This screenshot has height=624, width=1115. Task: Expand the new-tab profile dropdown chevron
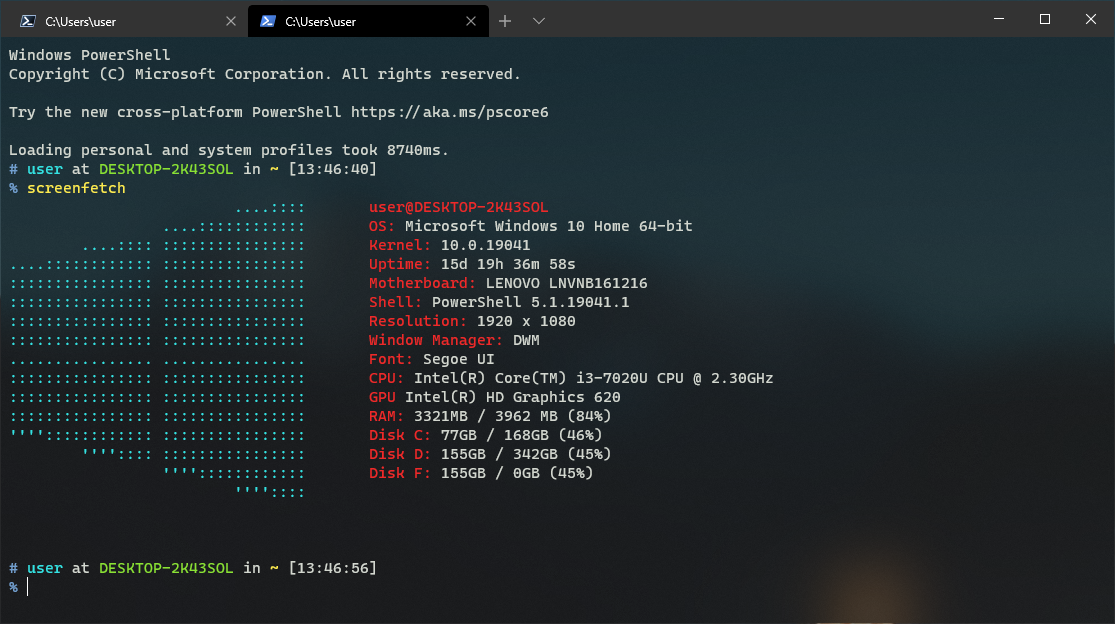tap(539, 21)
